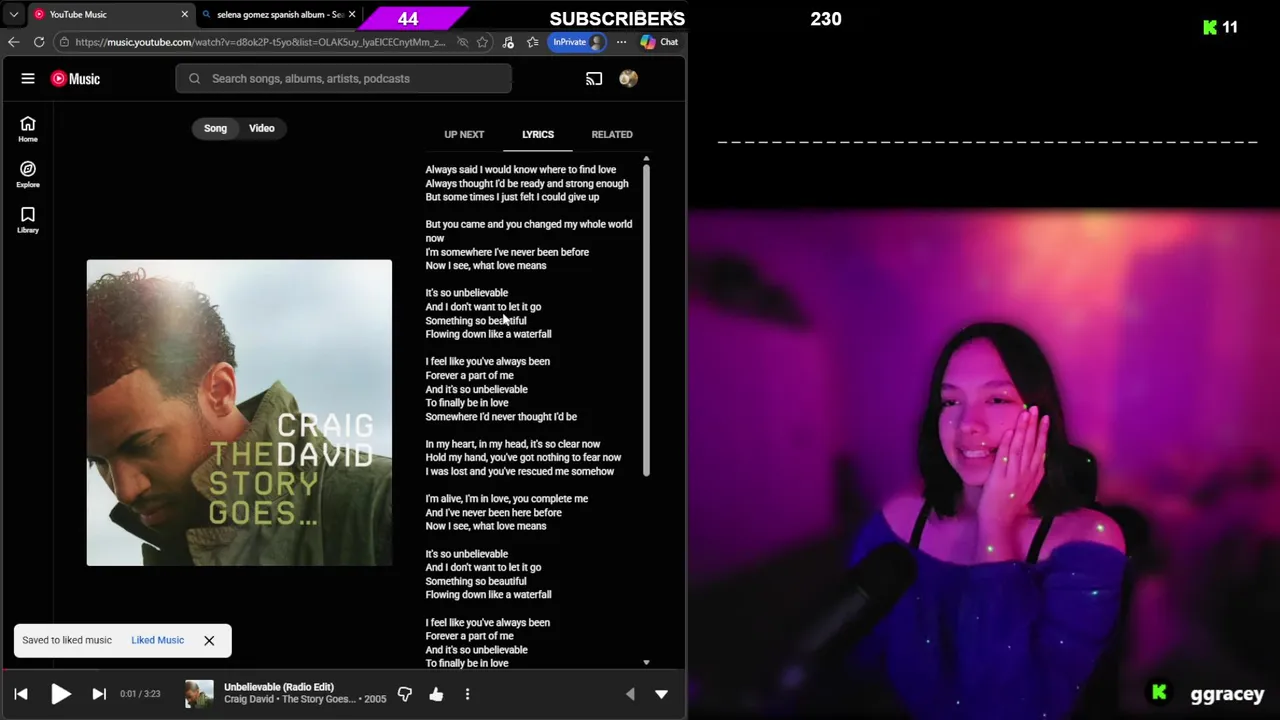Click the YouTube Music logo

75,78
